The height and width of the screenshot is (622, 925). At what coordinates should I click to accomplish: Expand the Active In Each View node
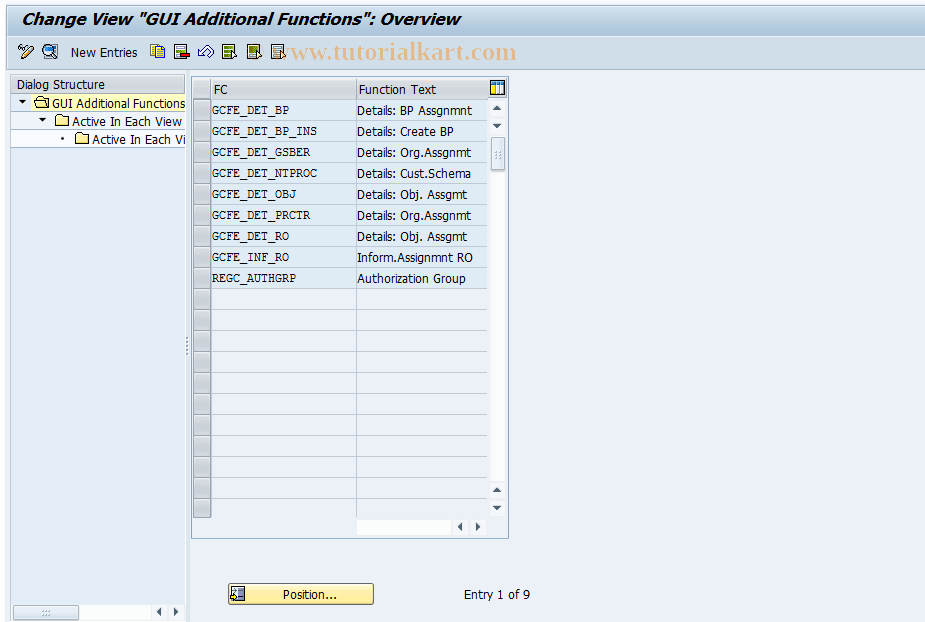pyautogui.click(x=42, y=122)
